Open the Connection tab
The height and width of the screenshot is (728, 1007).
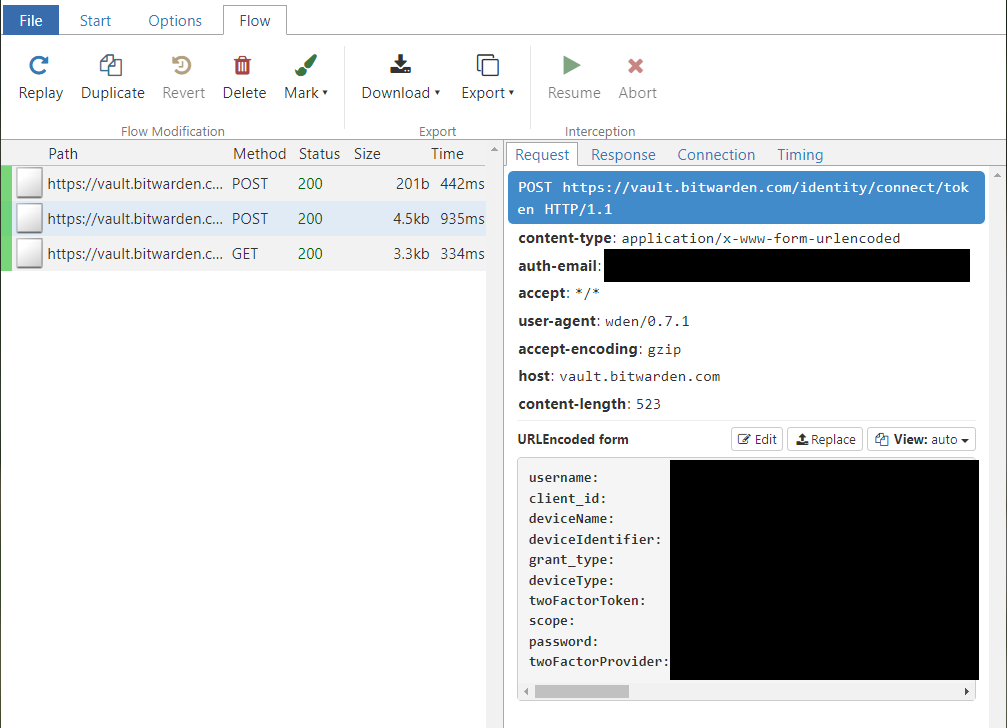click(x=716, y=155)
